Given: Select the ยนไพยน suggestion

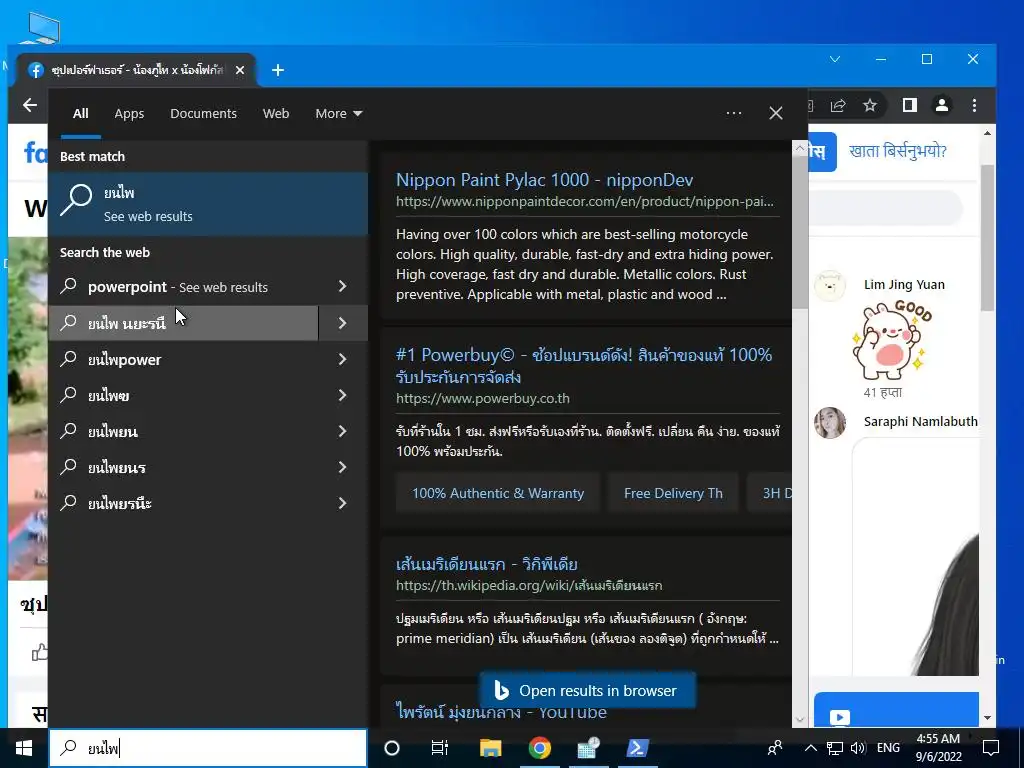Looking at the screenshot, I should [184, 431].
